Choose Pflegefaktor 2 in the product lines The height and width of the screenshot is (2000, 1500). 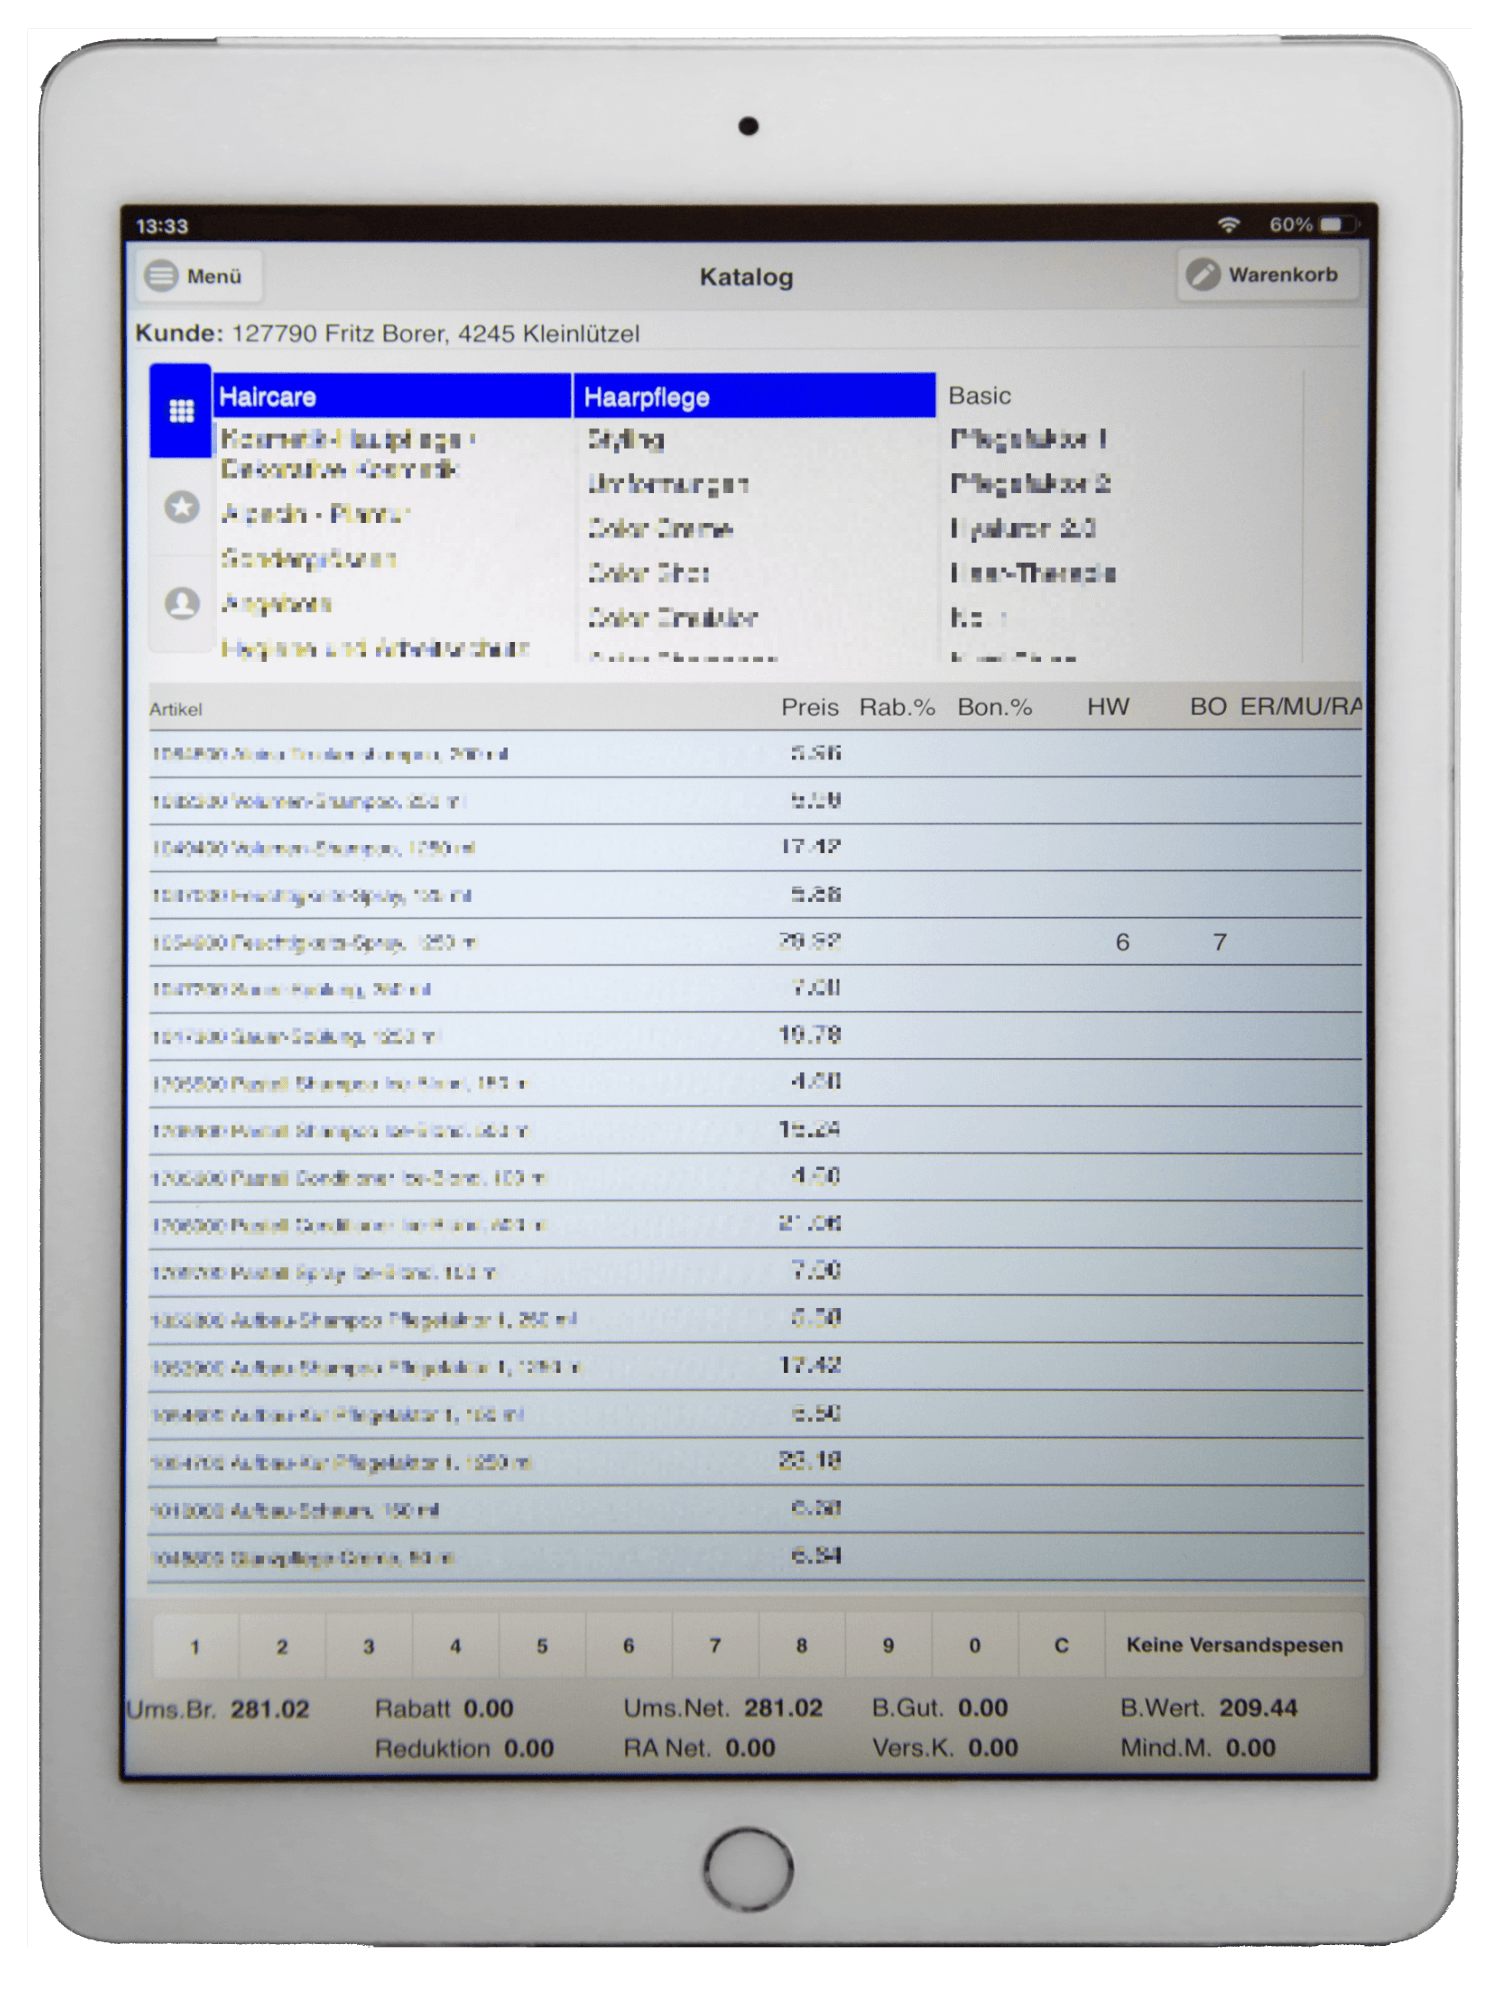point(1030,484)
